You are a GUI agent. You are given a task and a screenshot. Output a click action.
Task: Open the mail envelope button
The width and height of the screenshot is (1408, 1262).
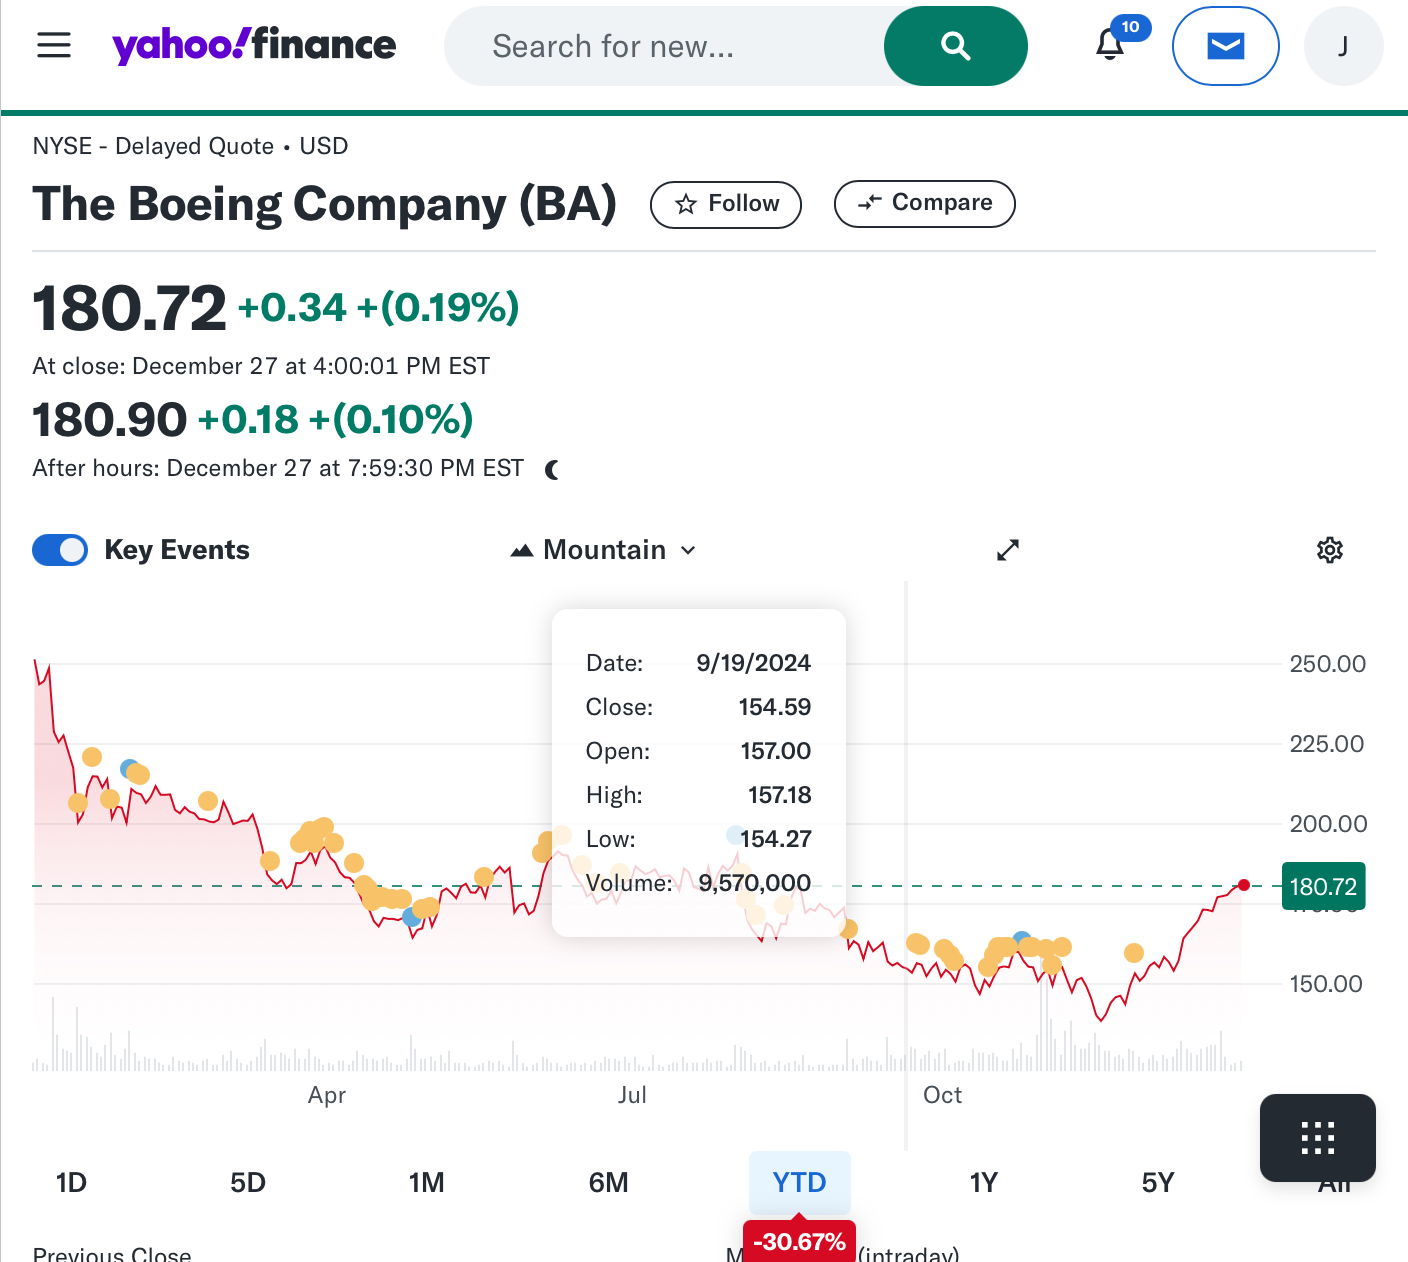(x=1225, y=46)
